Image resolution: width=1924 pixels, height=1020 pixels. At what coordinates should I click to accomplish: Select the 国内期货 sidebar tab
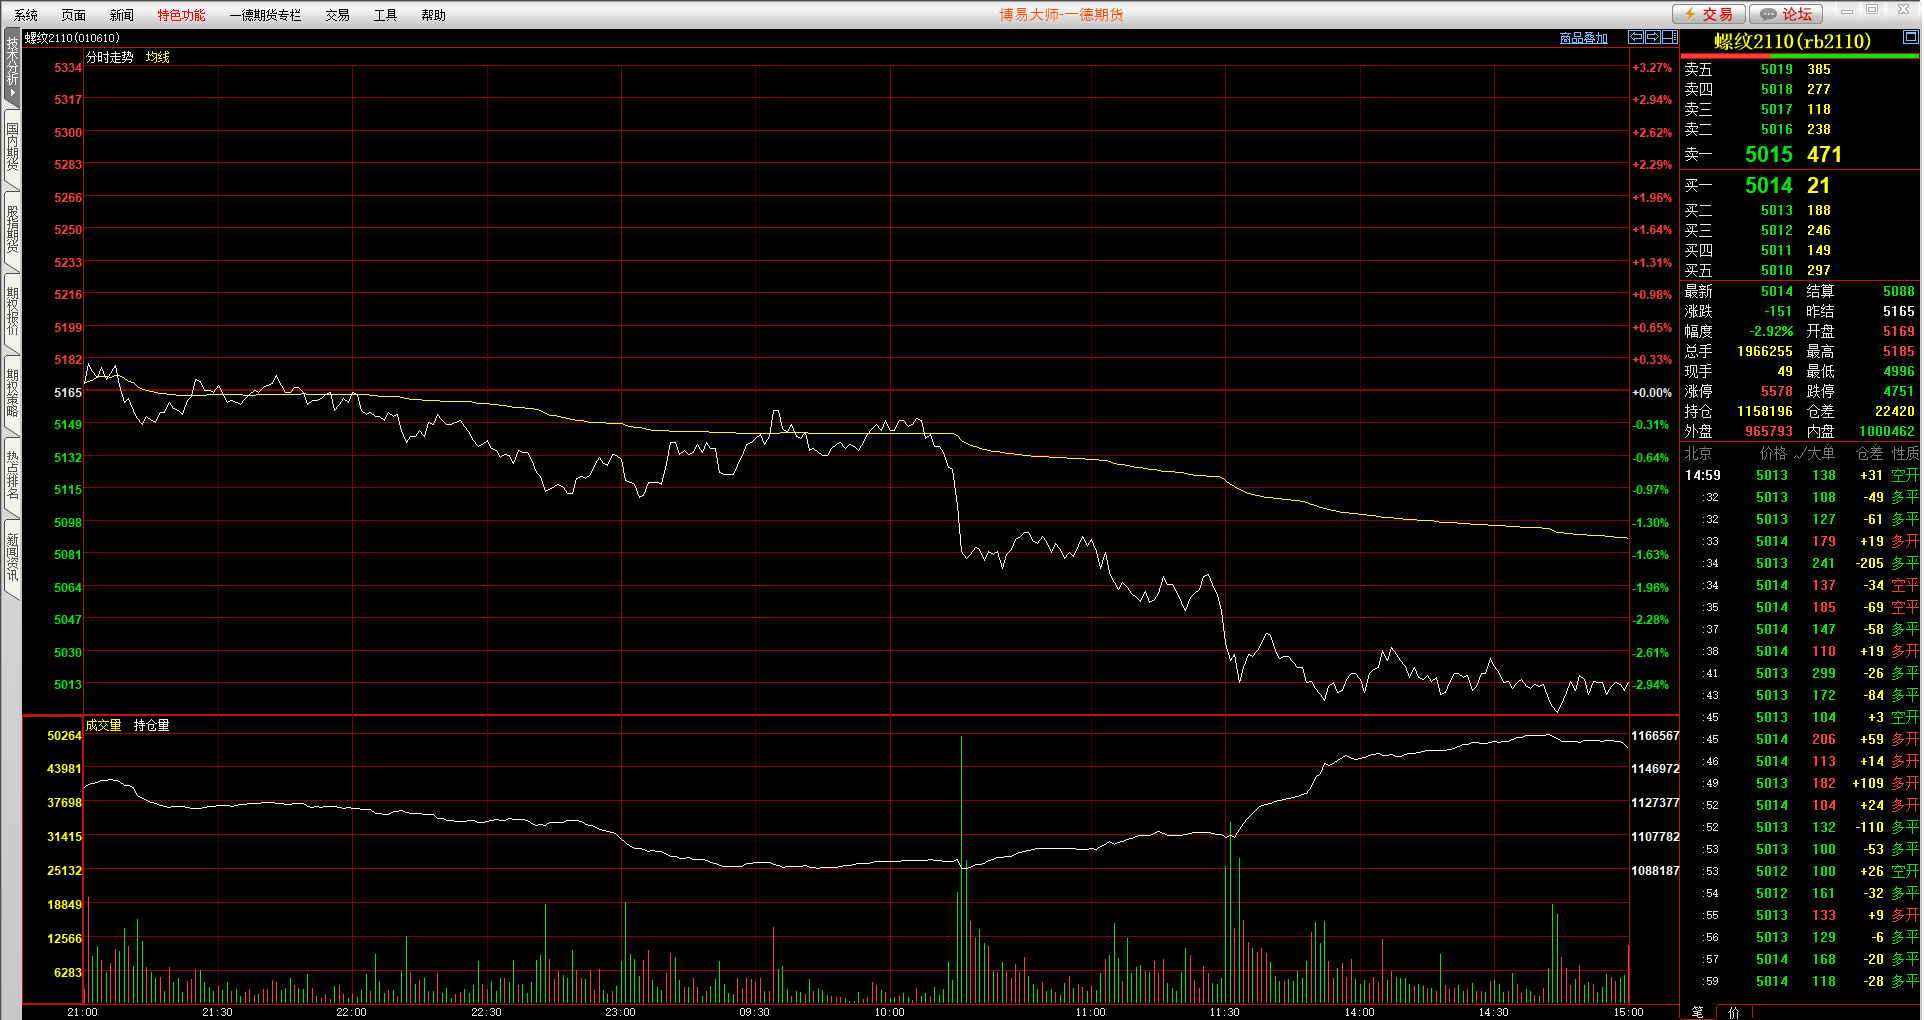pos(12,146)
